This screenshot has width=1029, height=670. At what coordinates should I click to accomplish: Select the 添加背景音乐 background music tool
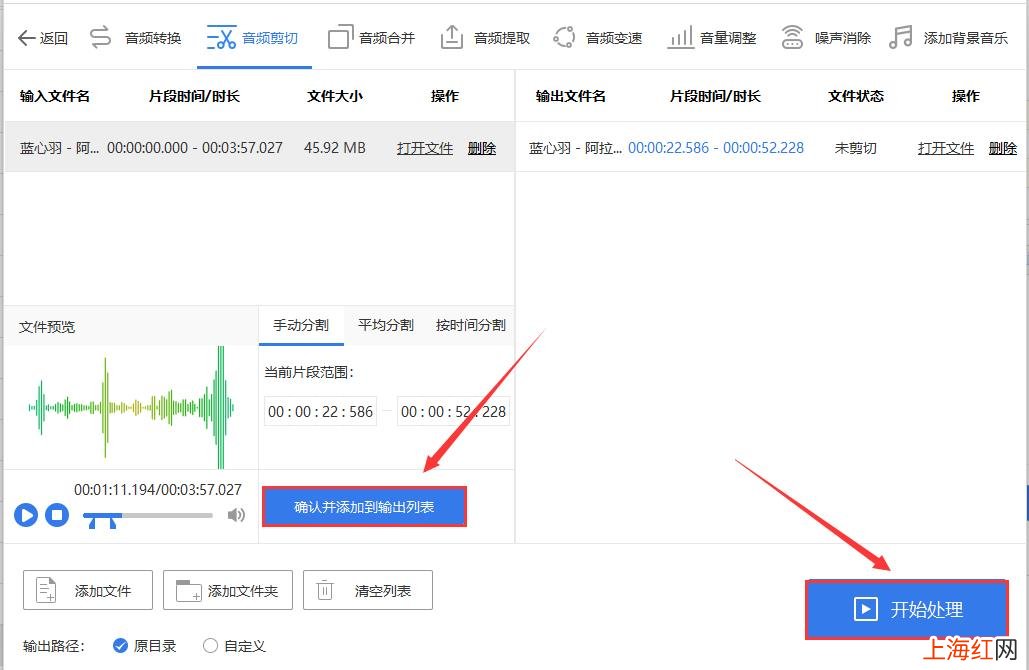(x=948, y=38)
